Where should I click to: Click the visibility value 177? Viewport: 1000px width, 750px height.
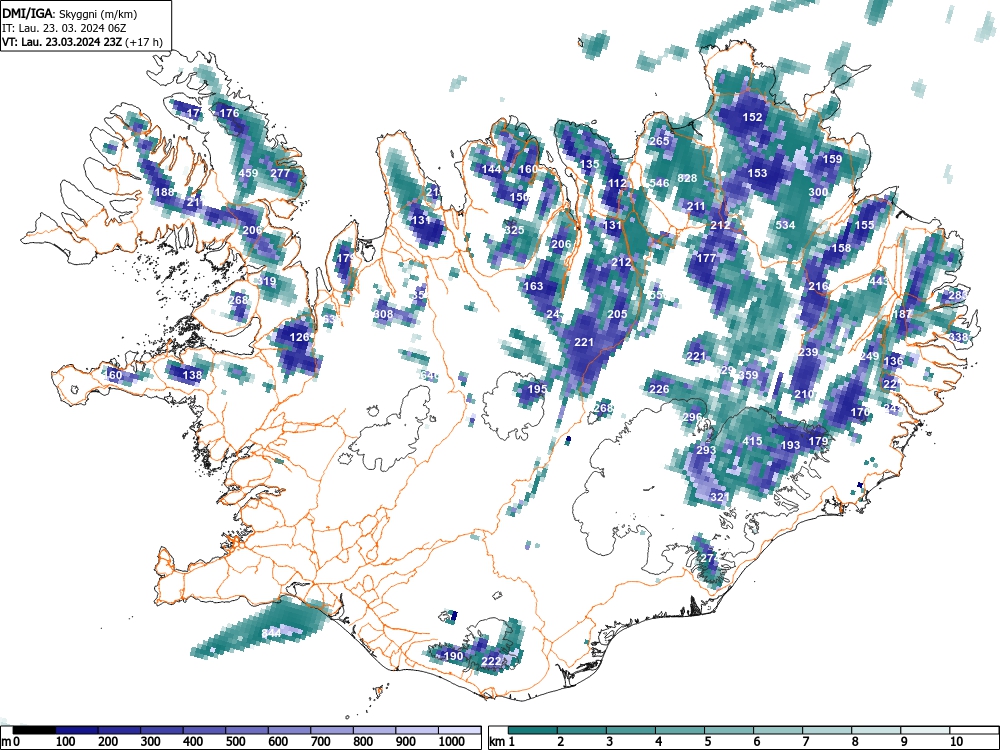[706, 258]
